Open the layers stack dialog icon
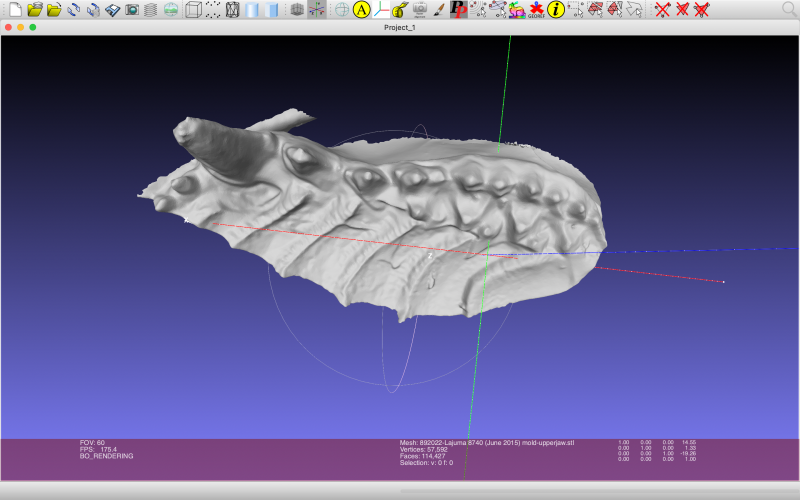 pos(151,10)
